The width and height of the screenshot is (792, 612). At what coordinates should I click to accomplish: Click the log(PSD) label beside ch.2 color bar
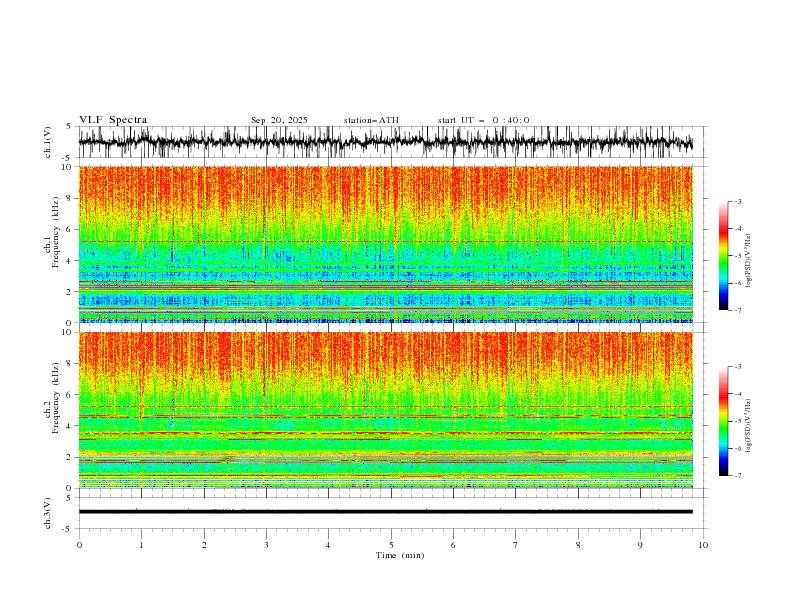click(748, 426)
